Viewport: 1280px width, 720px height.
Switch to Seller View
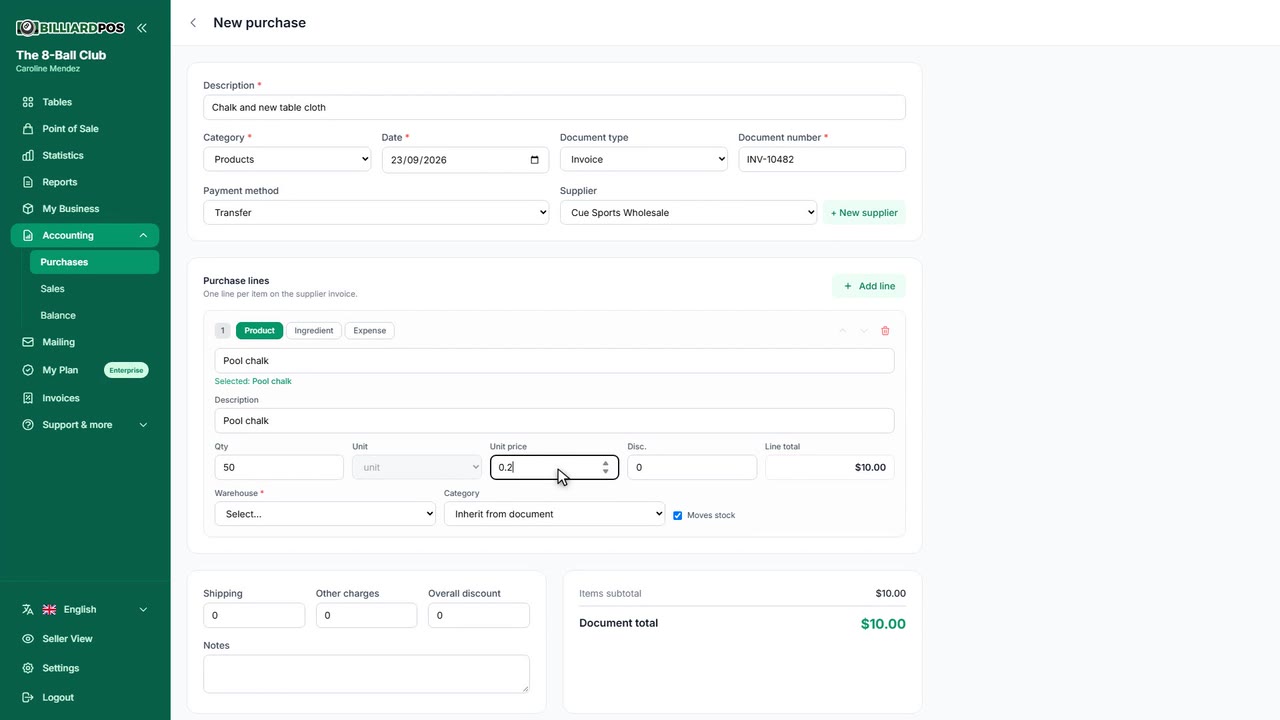pyautogui.click(x=85, y=639)
